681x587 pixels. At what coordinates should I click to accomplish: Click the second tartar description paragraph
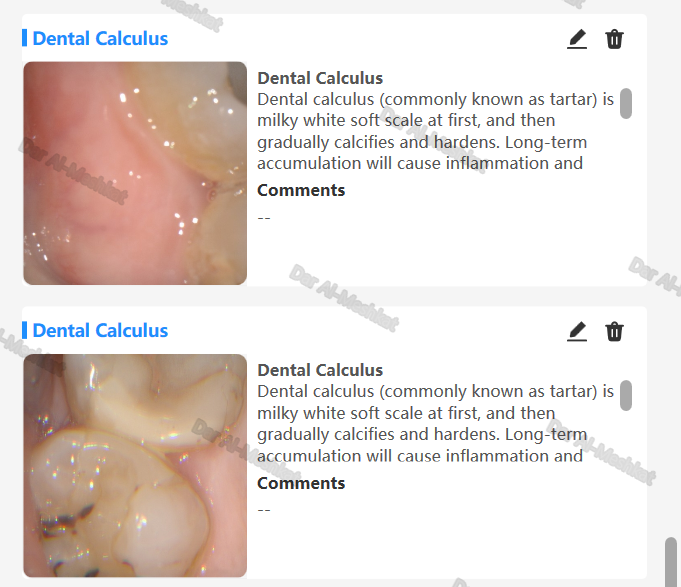pos(435,423)
